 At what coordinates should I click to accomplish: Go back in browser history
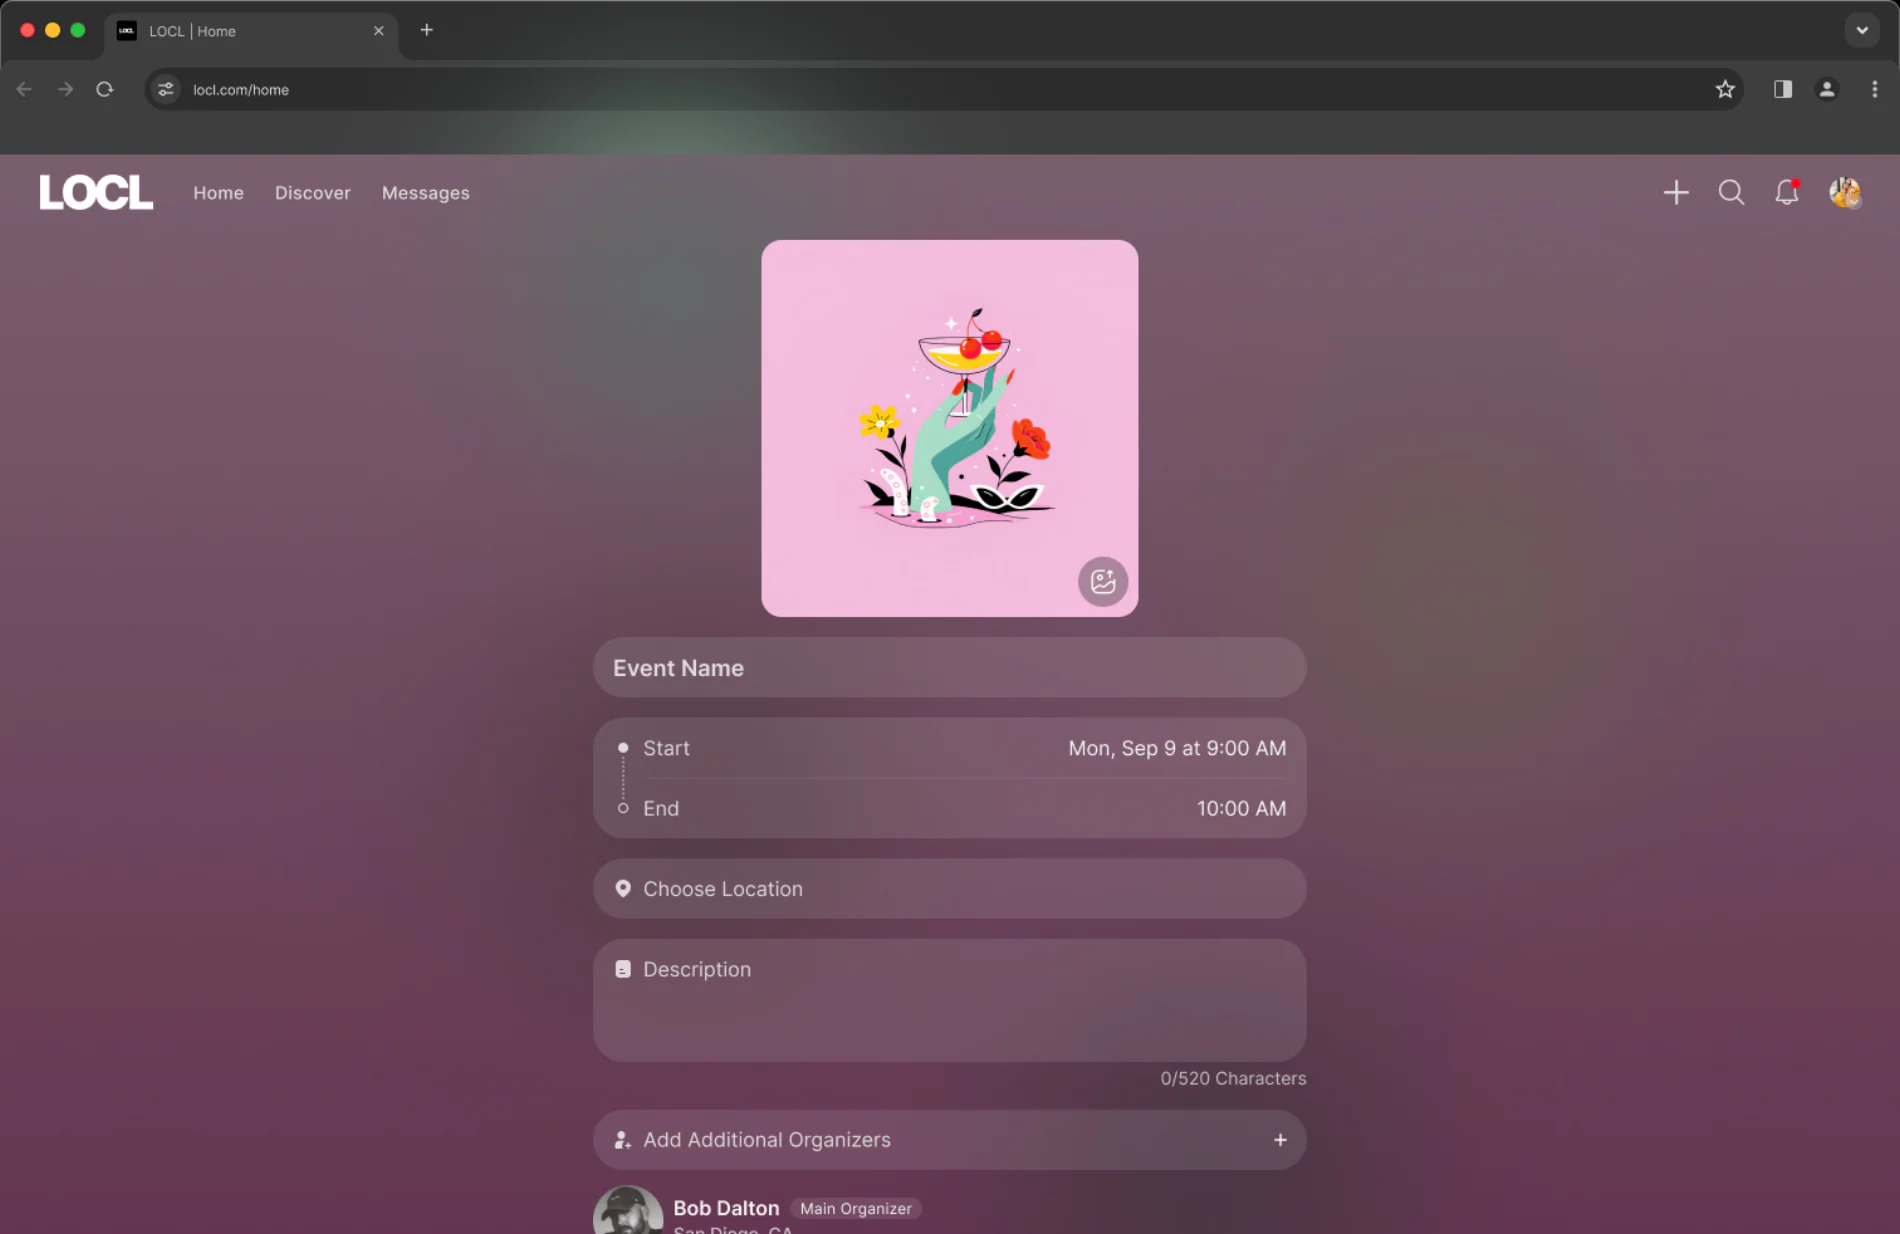(25, 89)
